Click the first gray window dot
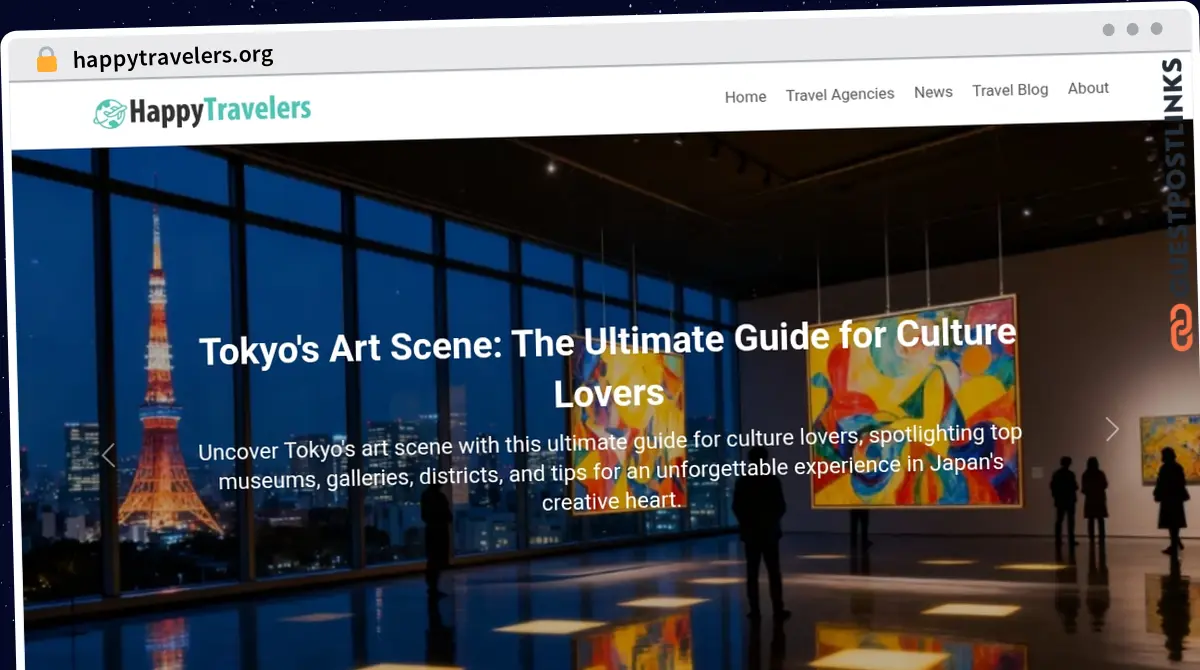The width and height of the screenshot is (1200, 670). point(1108,30)
